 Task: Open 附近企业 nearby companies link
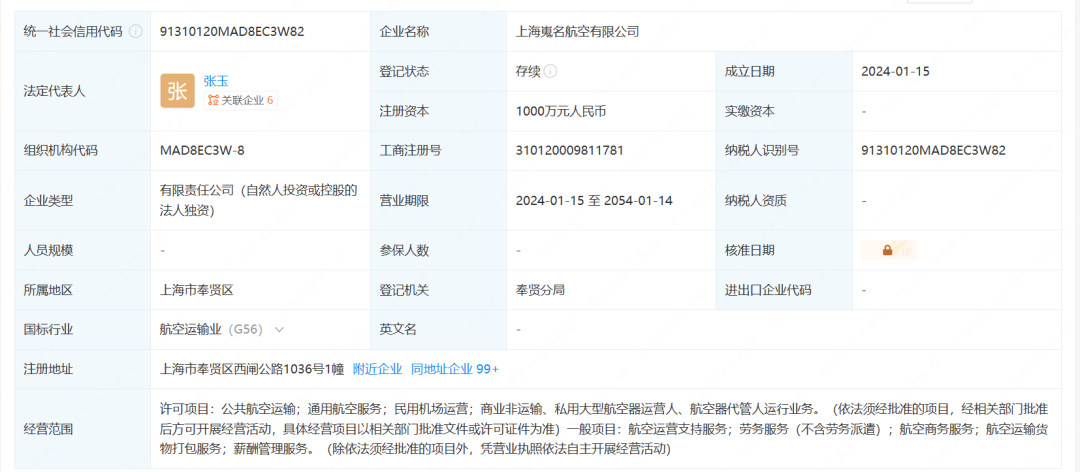[377, 369]
